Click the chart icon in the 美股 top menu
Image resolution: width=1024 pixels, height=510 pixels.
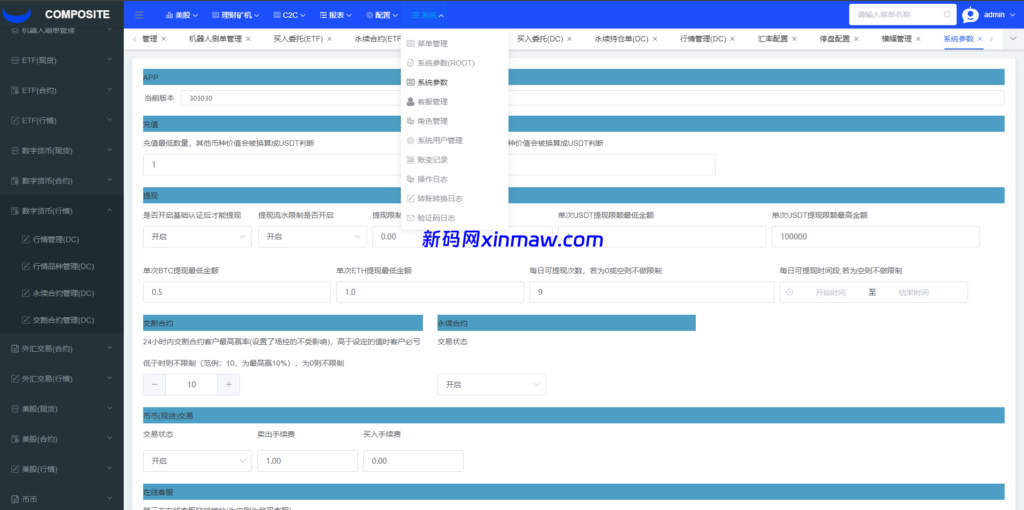click(169, 15)
